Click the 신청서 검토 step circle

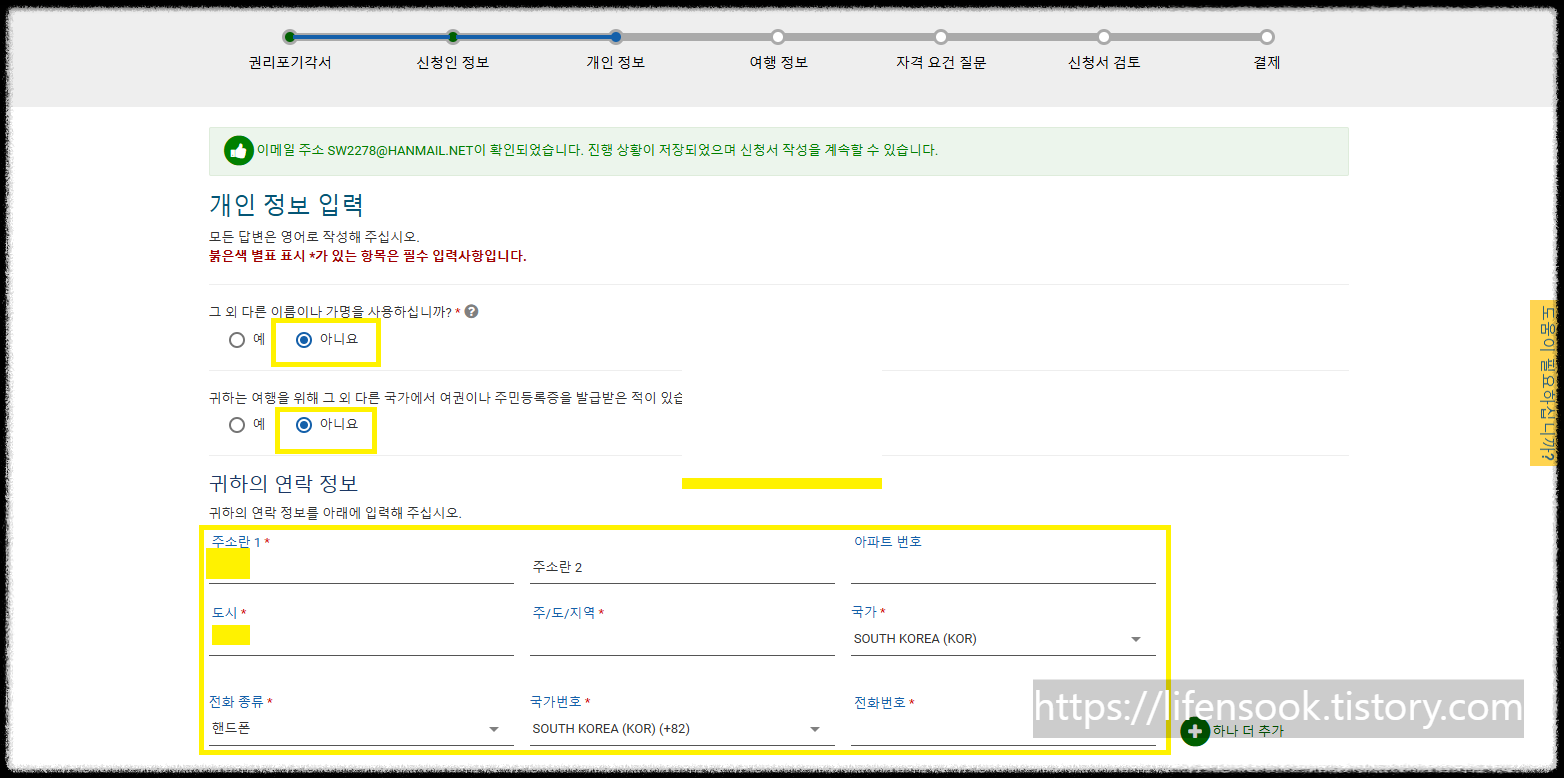point(1103,36)
